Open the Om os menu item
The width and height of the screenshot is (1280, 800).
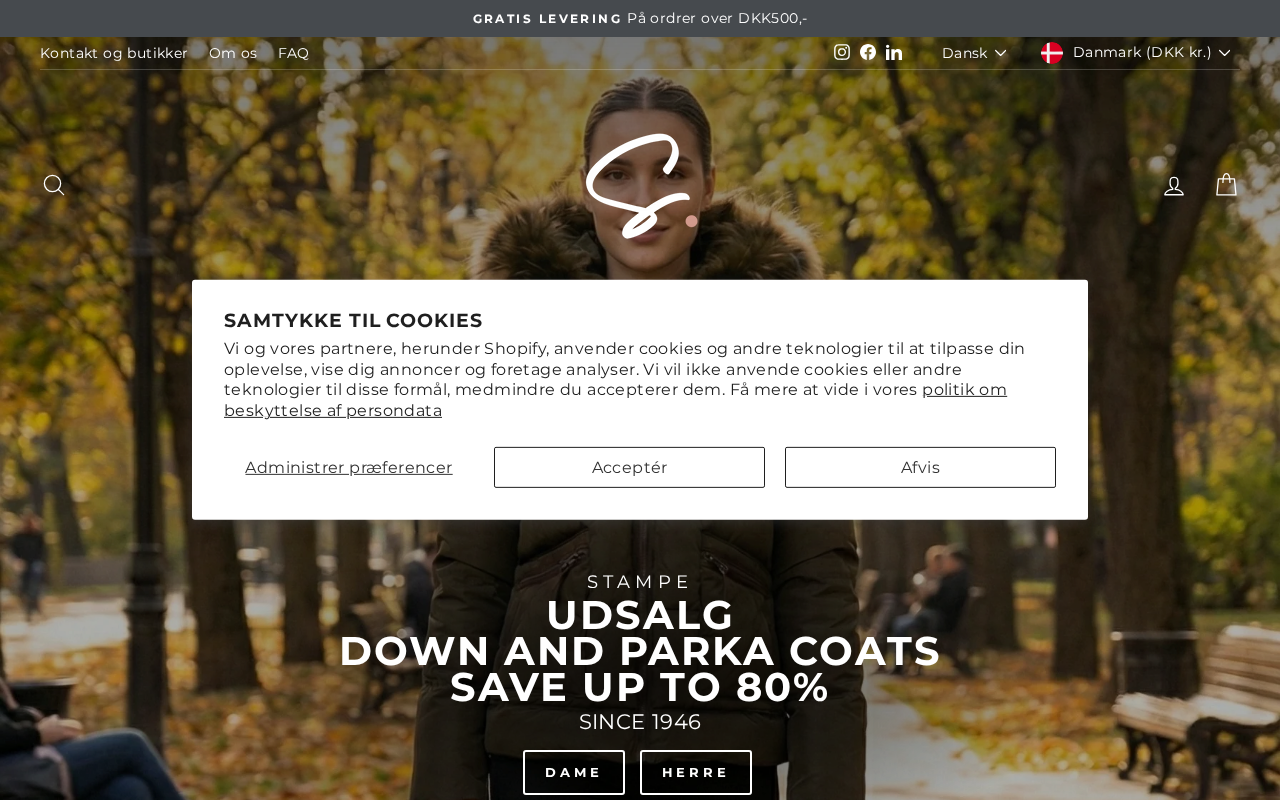(233, 53)
